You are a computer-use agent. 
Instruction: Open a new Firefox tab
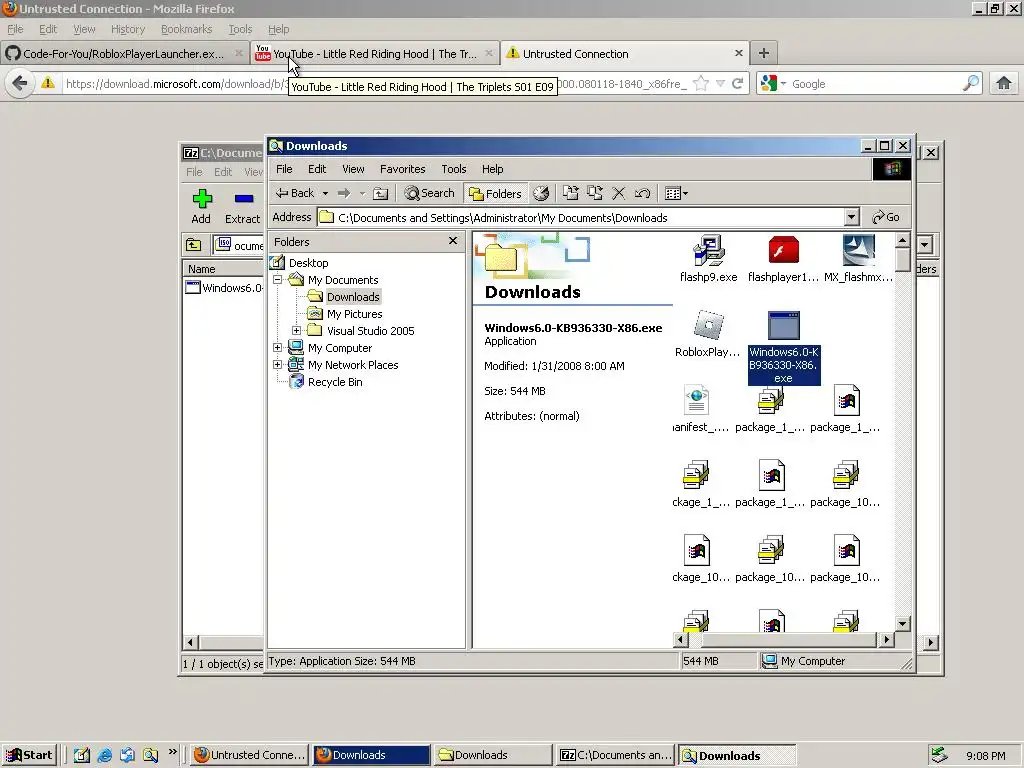point(763,53)
